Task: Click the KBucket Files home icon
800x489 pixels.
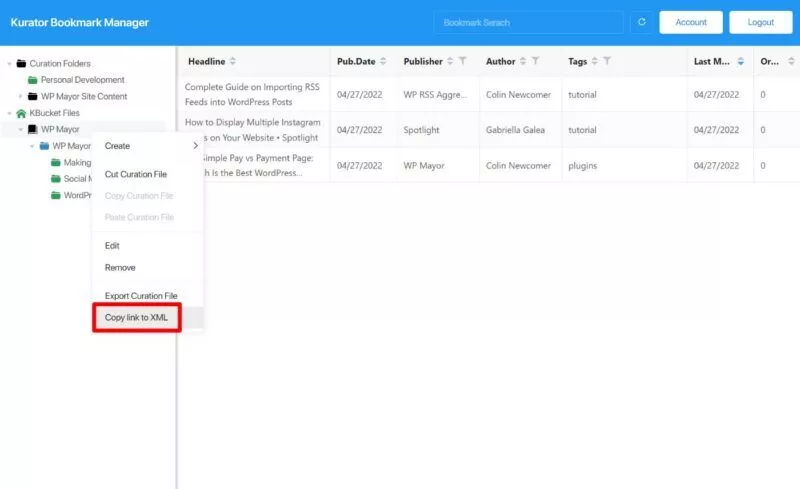Action: 21,113
